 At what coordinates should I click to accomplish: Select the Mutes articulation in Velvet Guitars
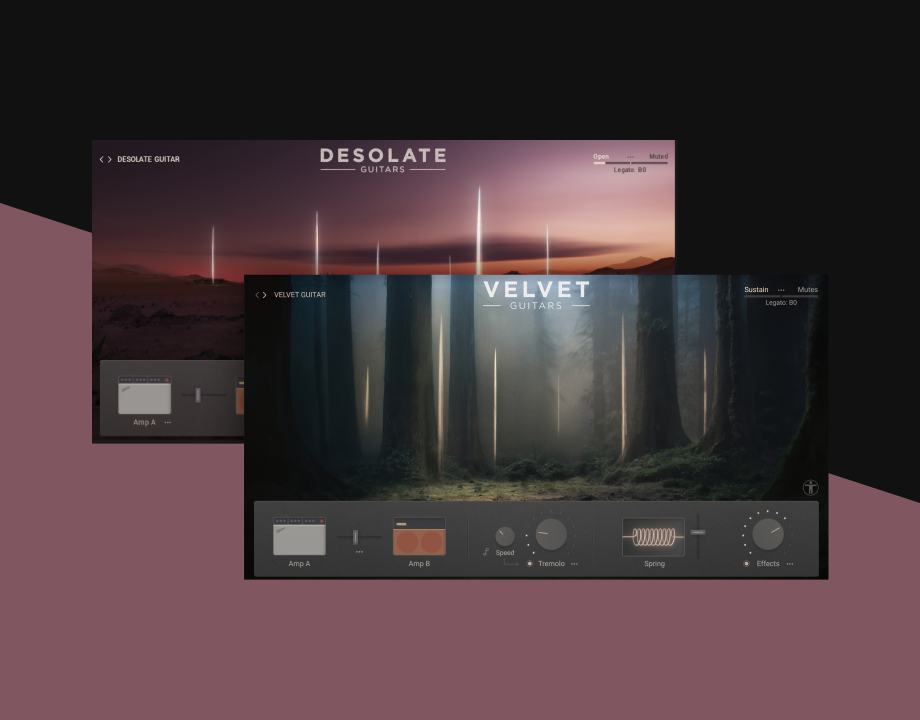(807, 289)
